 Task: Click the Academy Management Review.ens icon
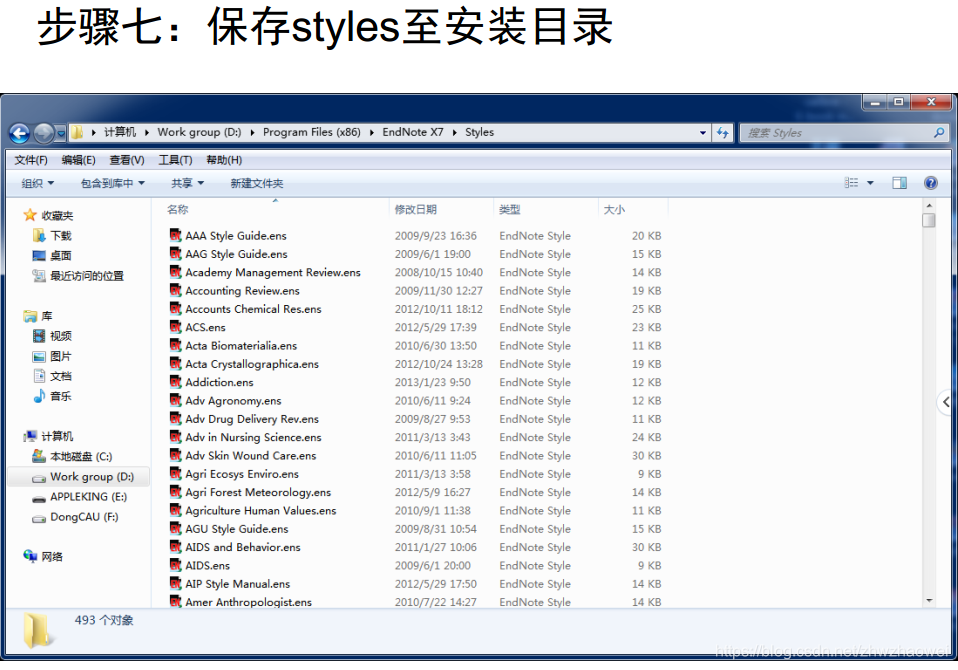click(175, 272)
